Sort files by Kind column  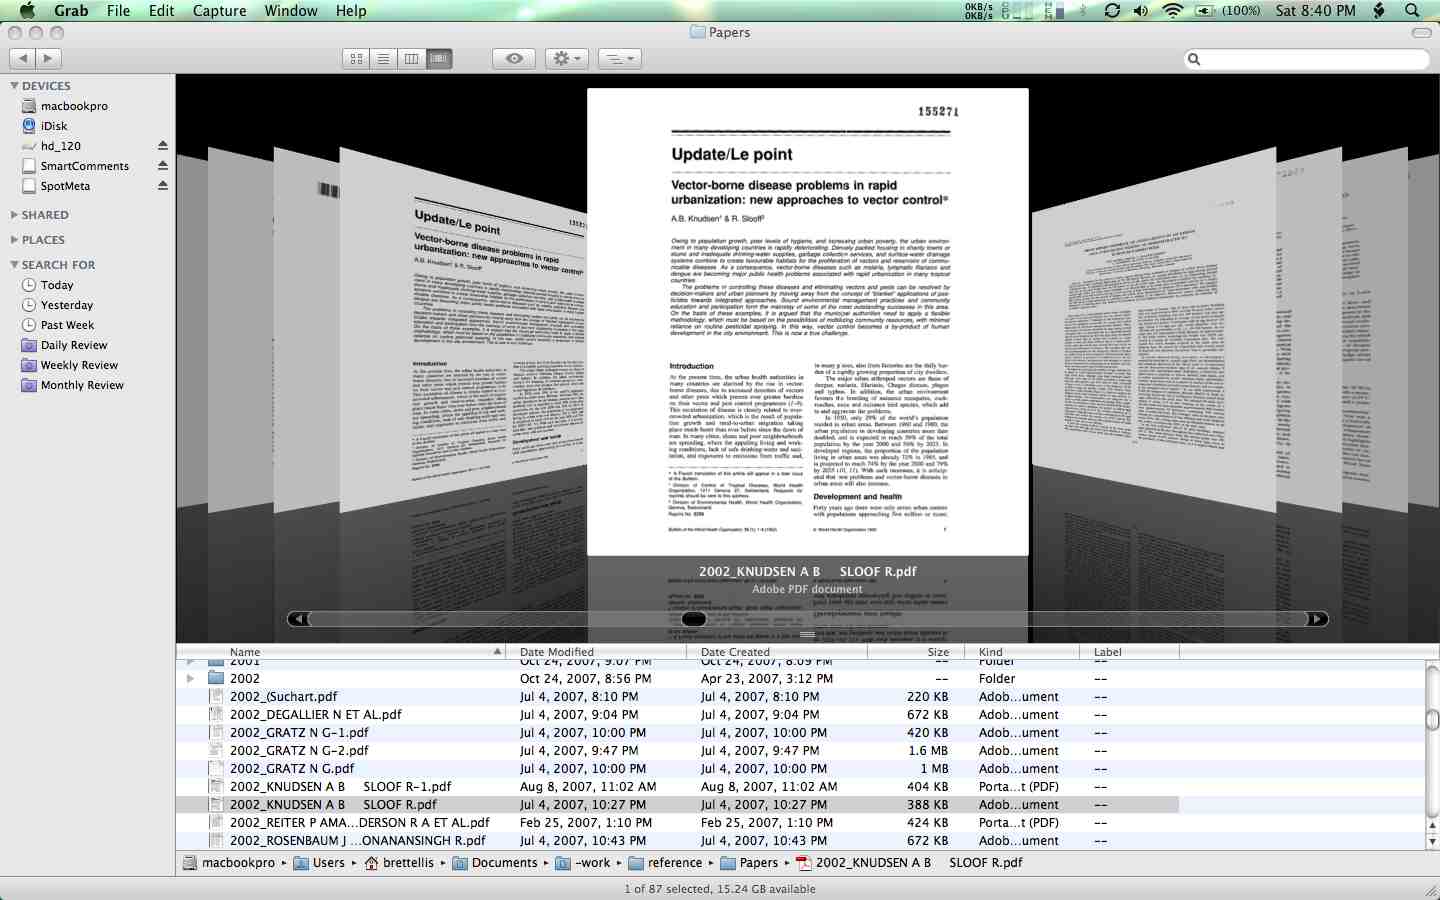[1022, 652]
